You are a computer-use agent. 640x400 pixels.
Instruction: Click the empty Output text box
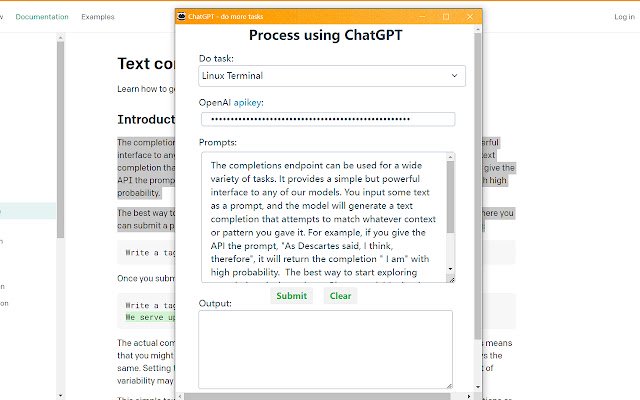click(325, 349)
